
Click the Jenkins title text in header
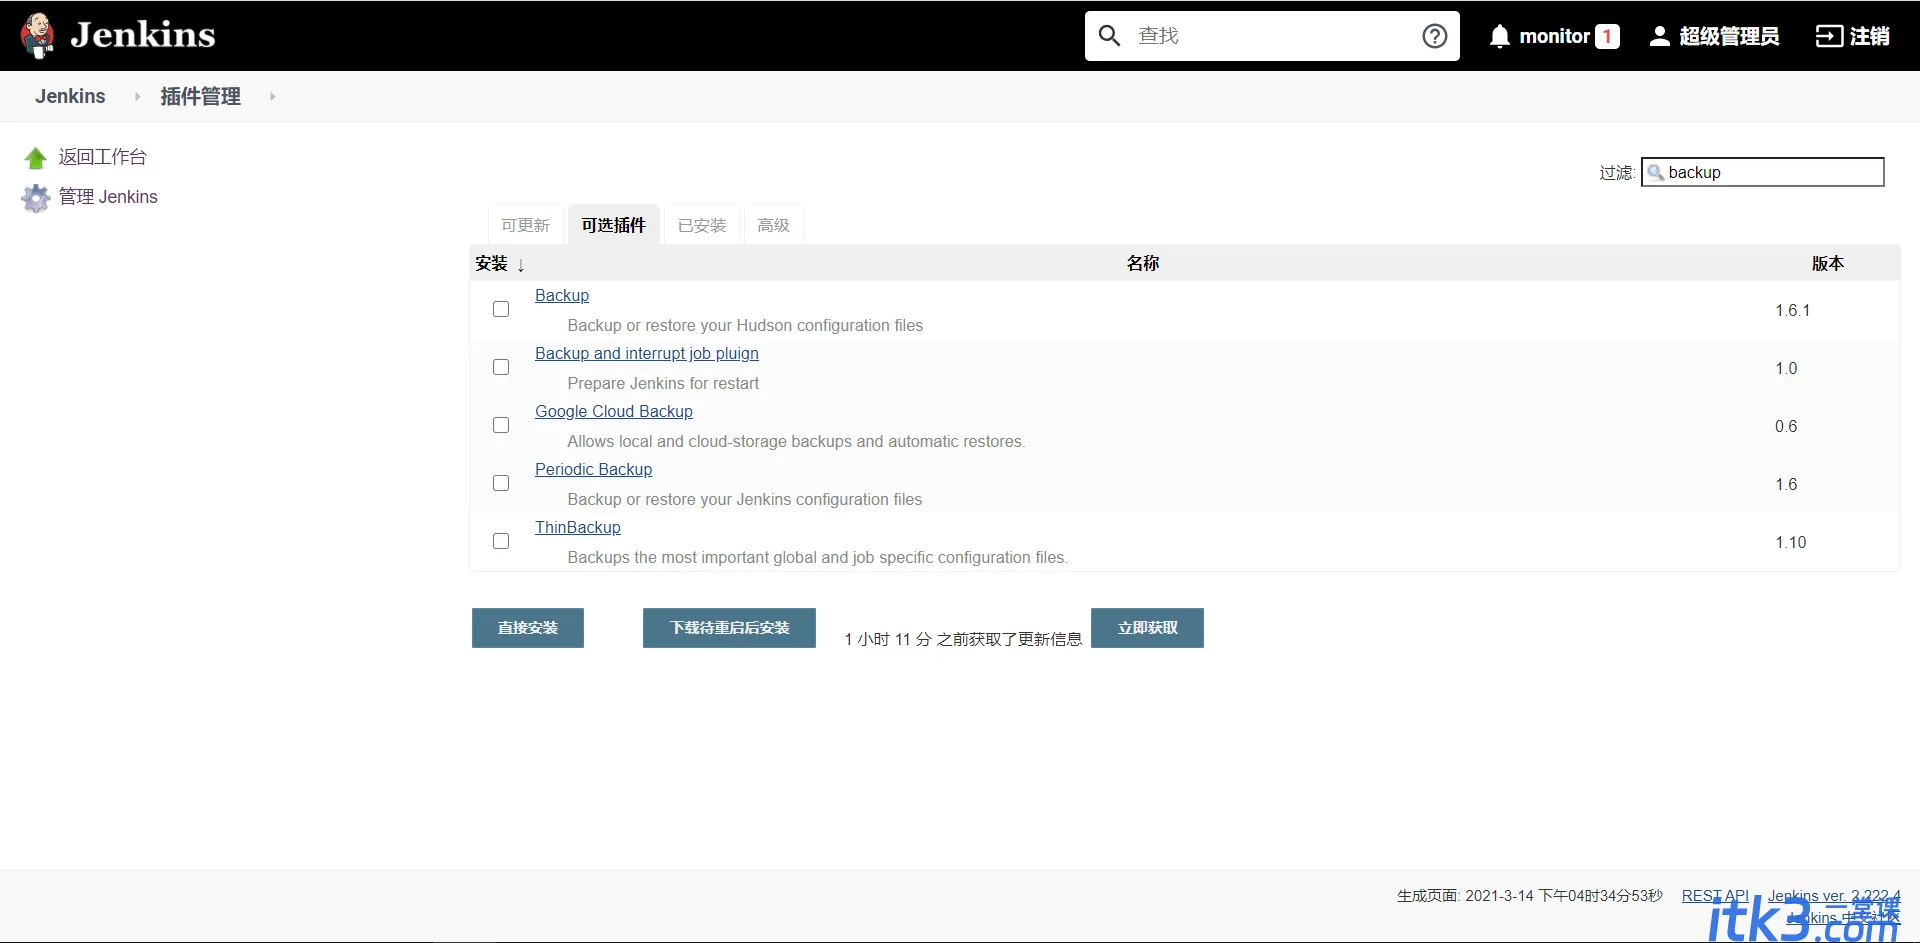pyautogui.click(x=143, y=35)
